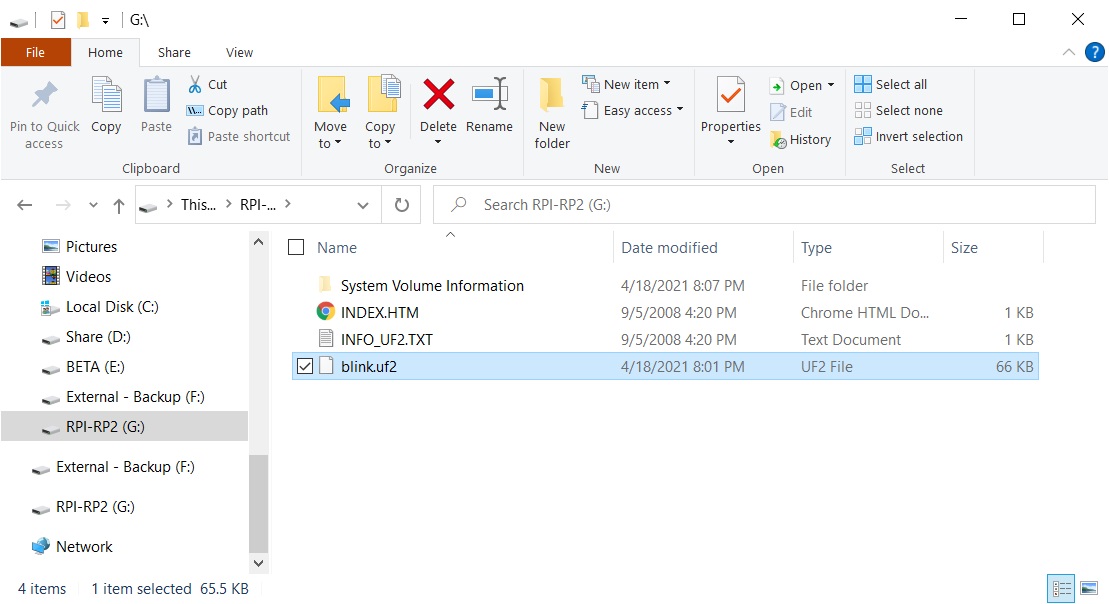Screen dimensions: 1109x604
Task: Click Invert selection button
Action: coord(909,137)
